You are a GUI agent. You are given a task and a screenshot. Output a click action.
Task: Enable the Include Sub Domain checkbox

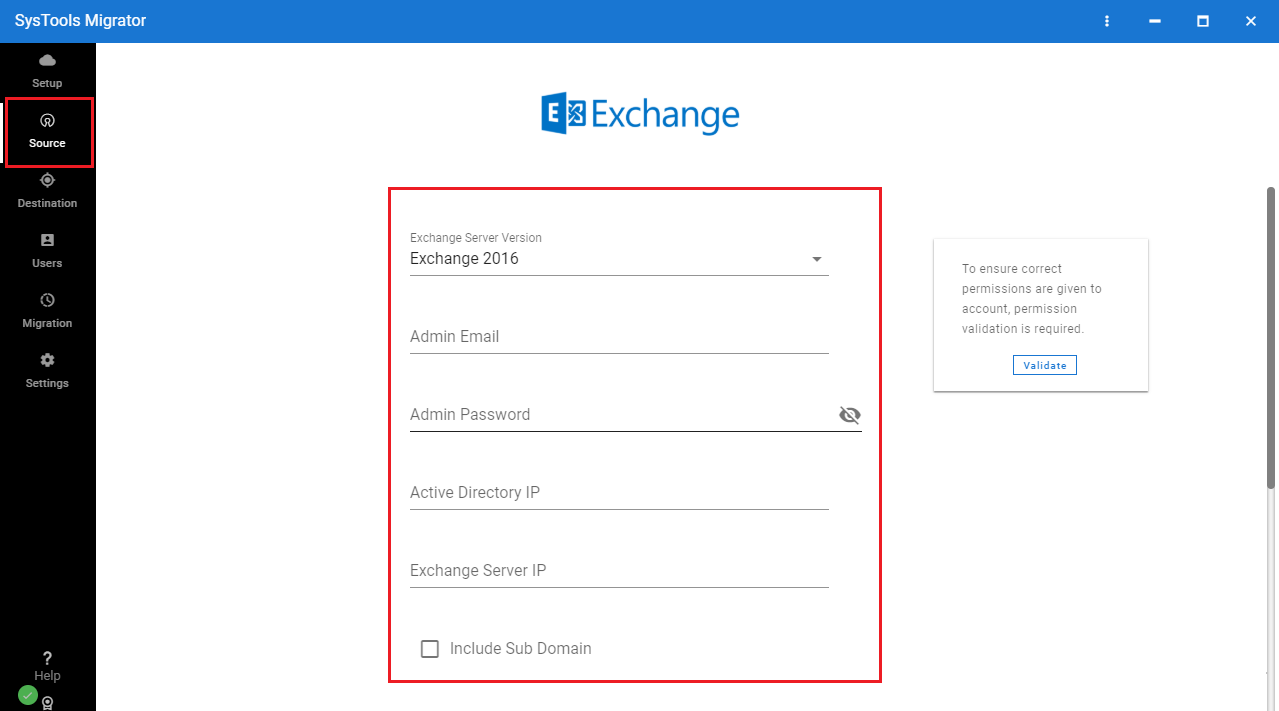(x=430, y=649)
